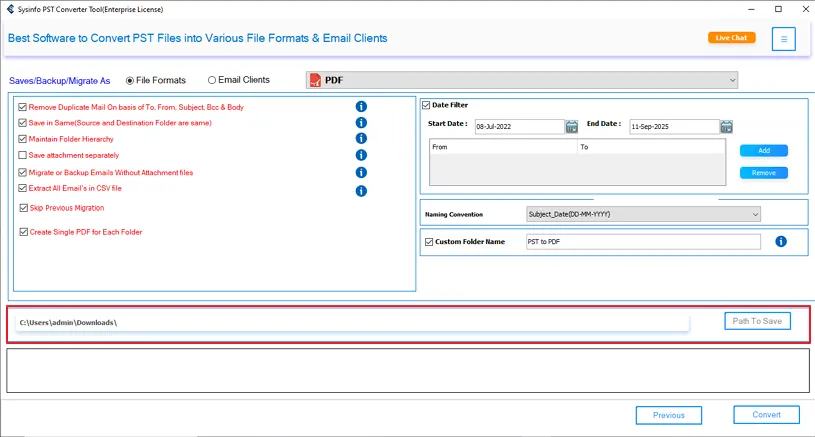Click info icon beside Remove Duplicate Mail
The image size is (815, 437).
tap(361, 107)
